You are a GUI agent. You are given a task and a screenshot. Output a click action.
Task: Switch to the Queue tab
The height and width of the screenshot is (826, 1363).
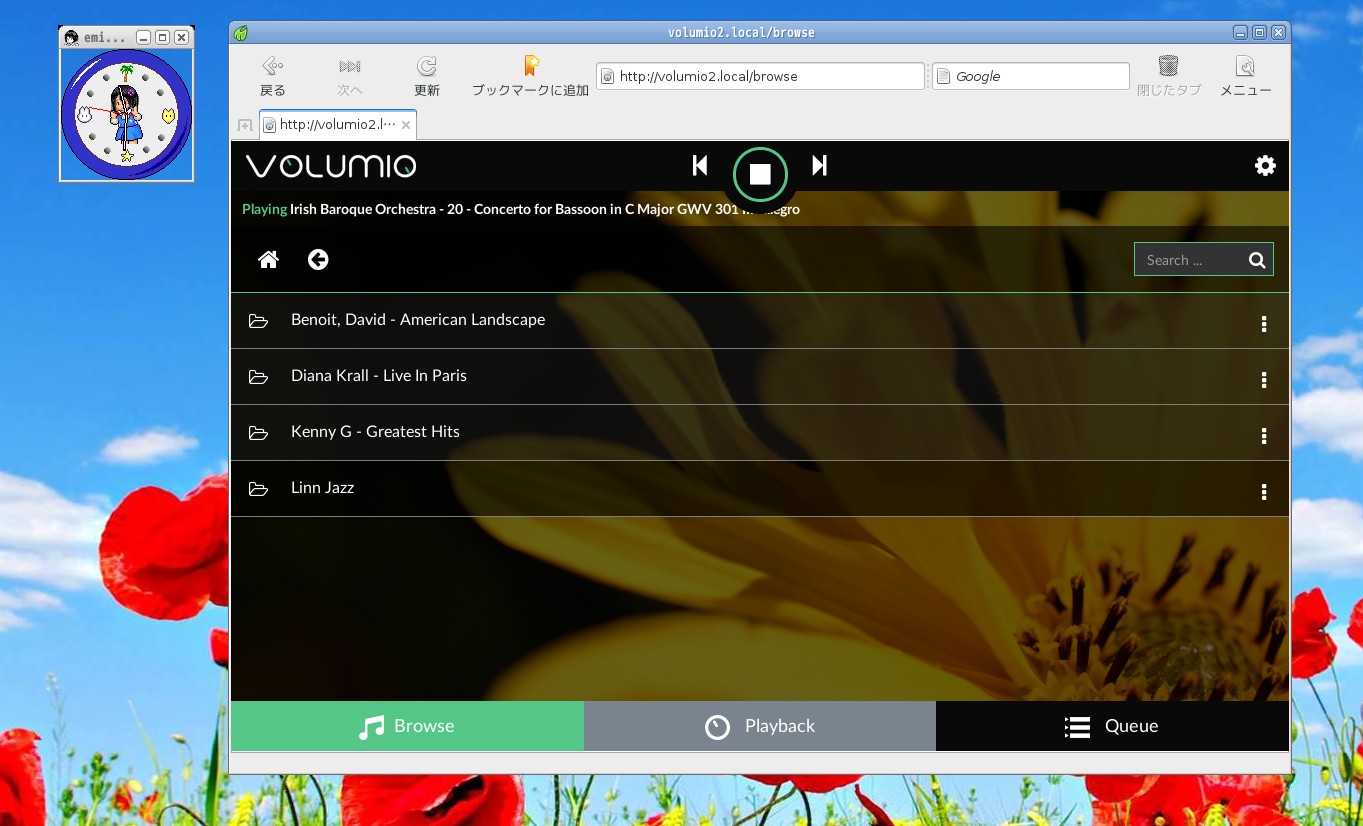(x=1112, y=726)
